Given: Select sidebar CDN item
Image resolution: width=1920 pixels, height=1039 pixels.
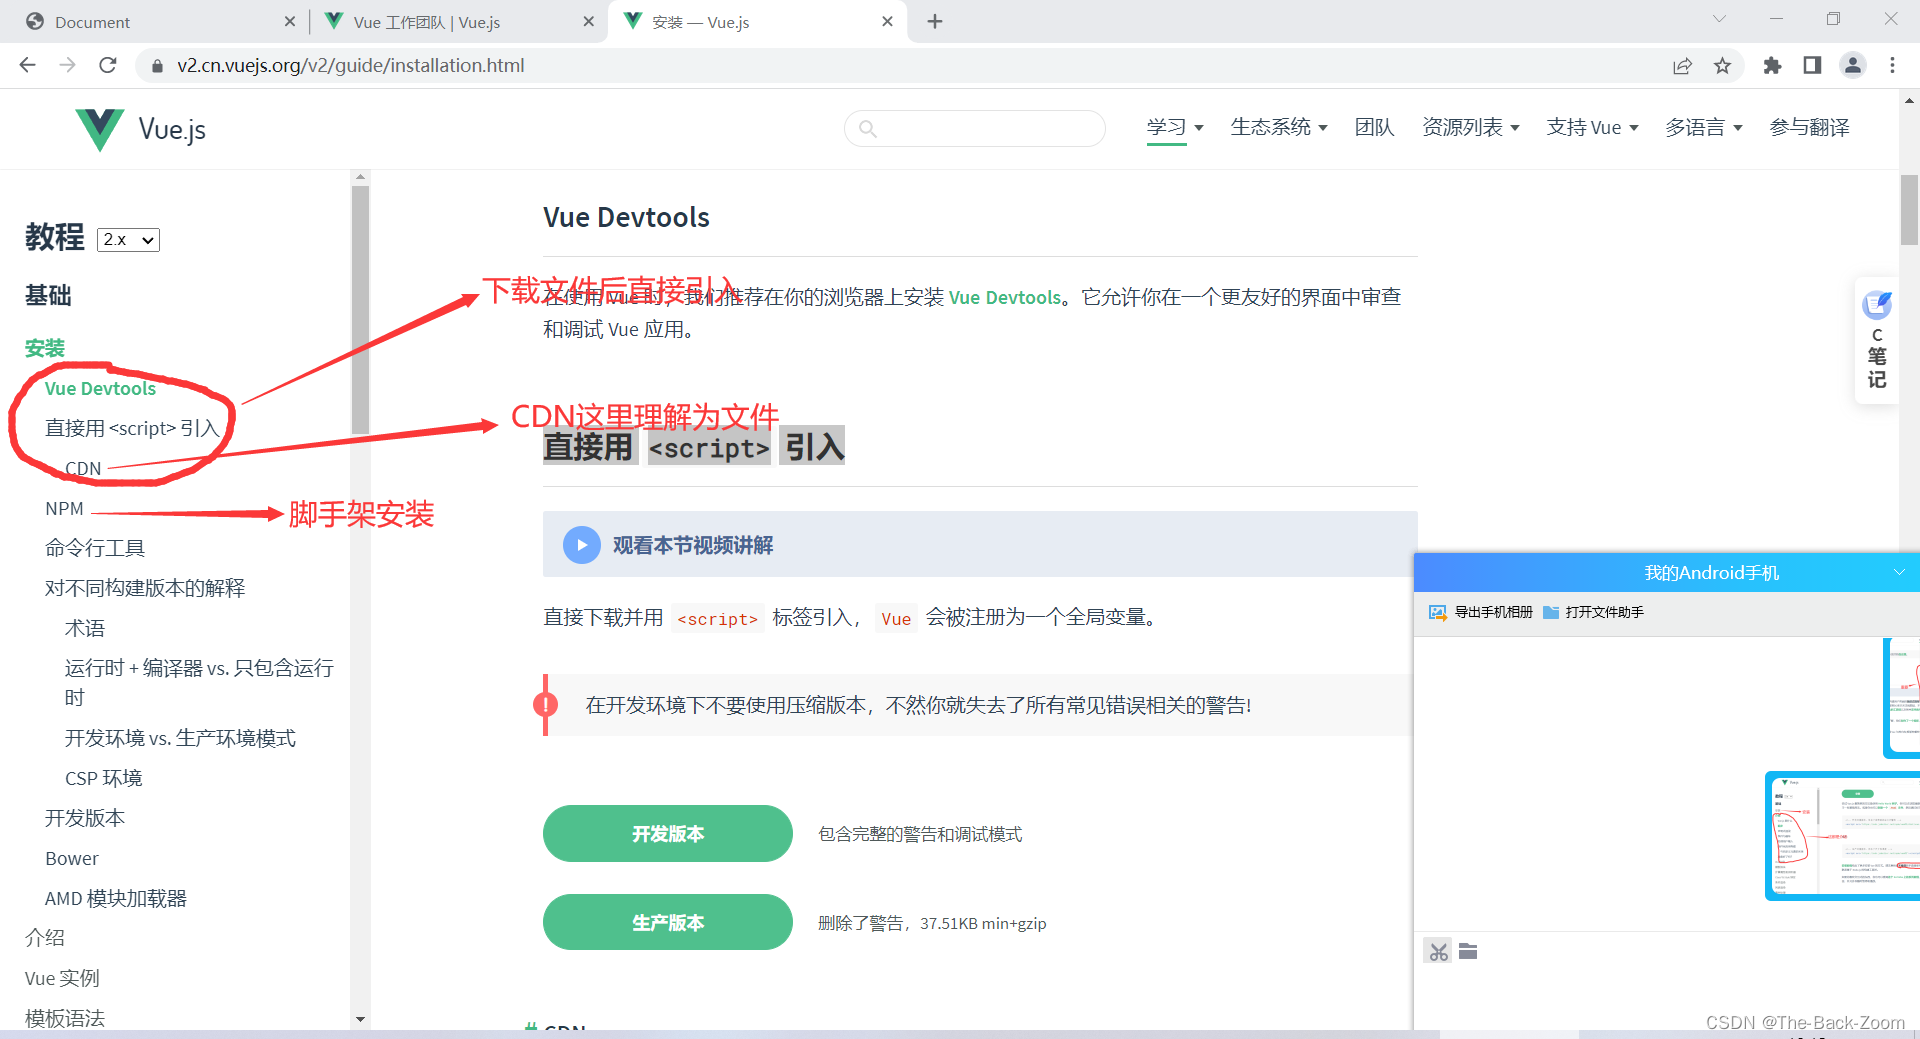Looking at the screenshot, I should [83, 468].
